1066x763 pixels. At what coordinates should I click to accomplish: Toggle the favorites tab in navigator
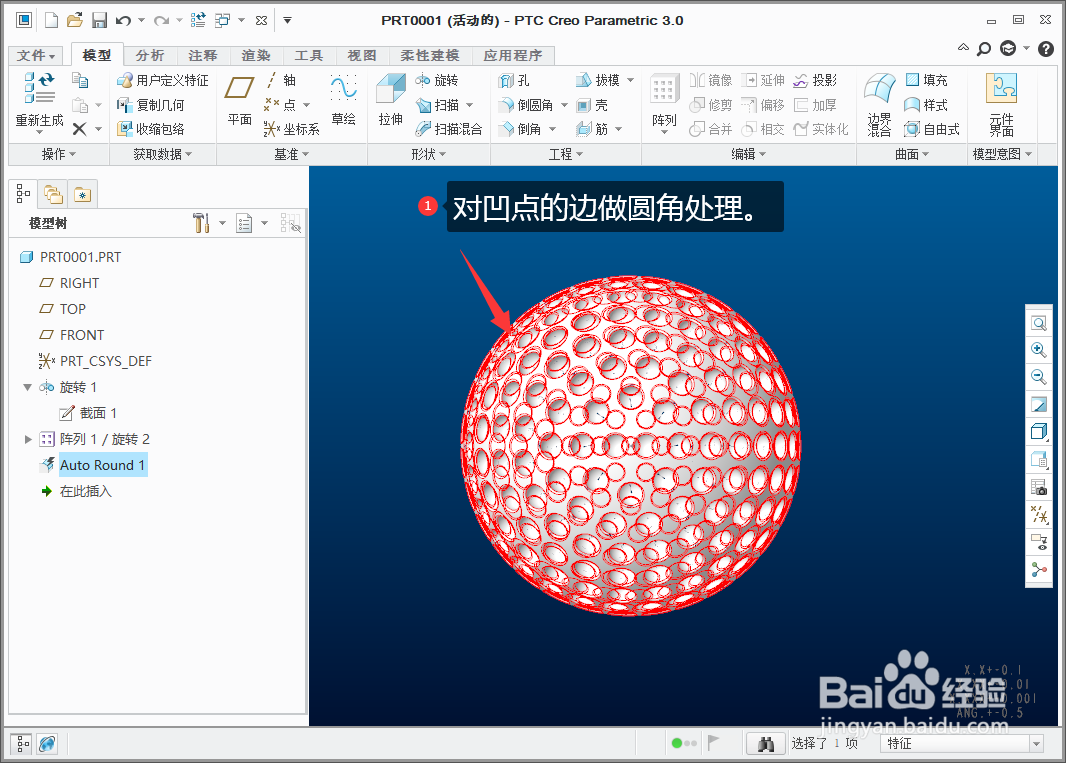coord(82,195)
